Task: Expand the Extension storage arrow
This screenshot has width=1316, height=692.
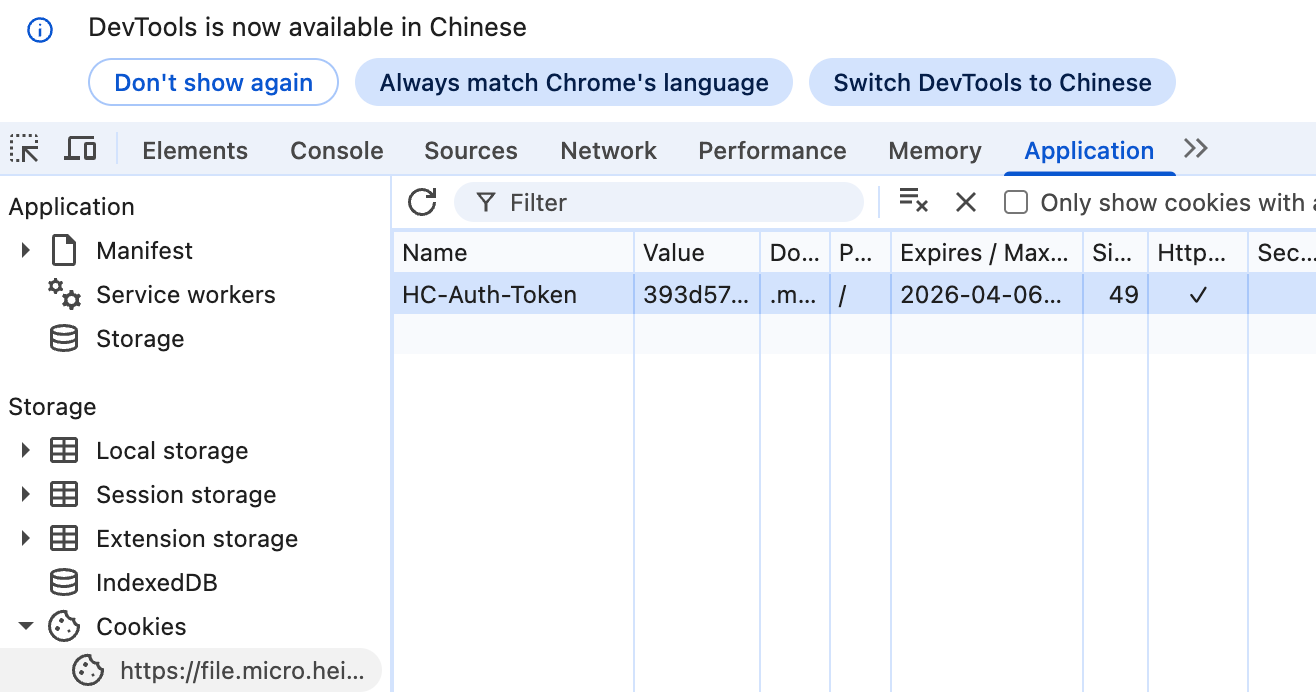Action: pyautogui.click(x=26, y=538)
